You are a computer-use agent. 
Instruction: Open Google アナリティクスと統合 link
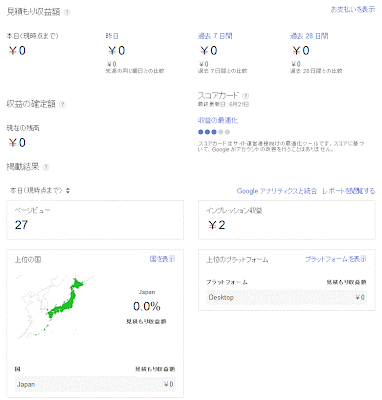point(277,191)
